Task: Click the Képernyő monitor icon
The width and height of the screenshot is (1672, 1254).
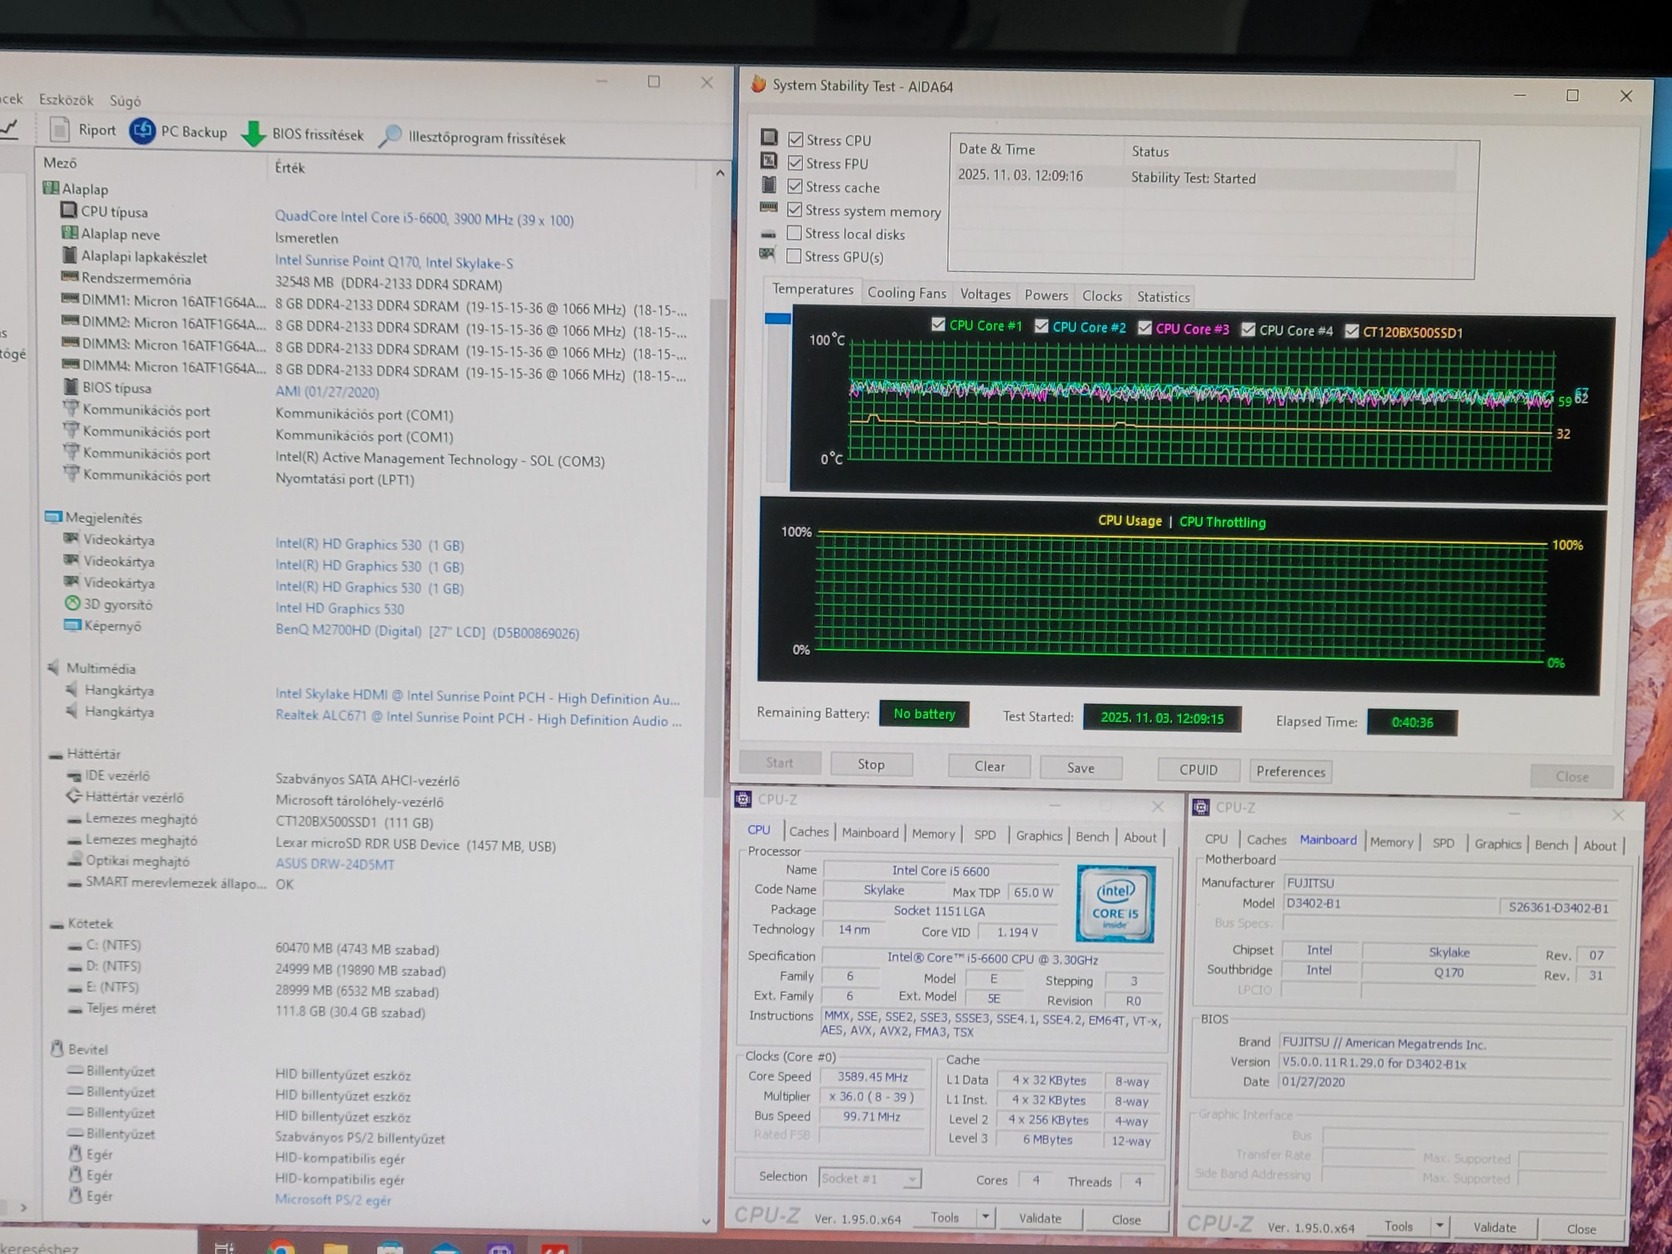Action: pos(72,626)
